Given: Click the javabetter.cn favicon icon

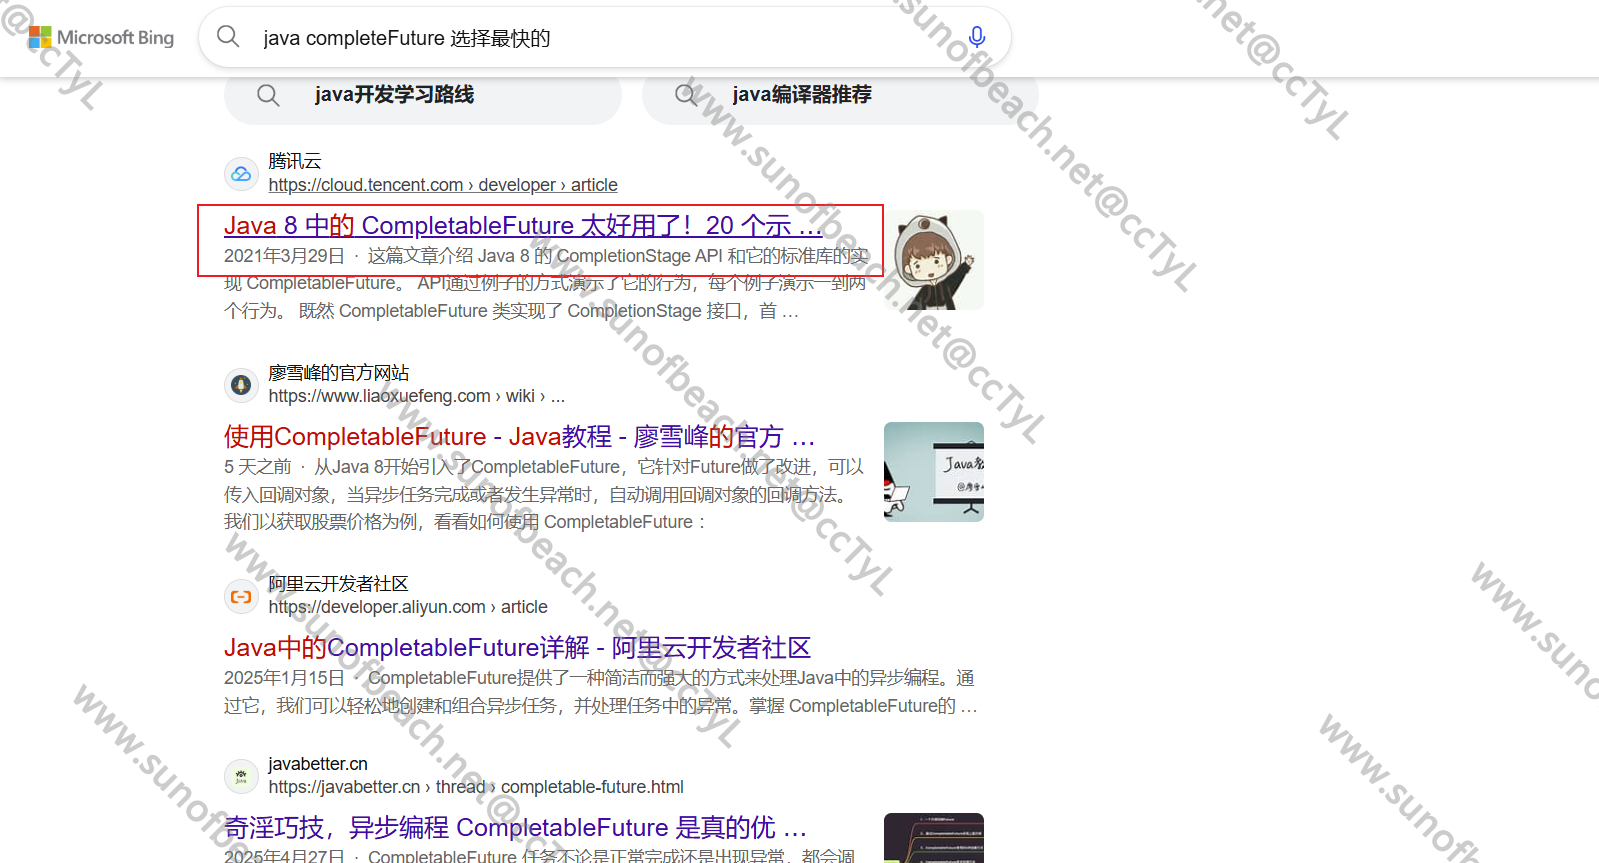Looking at the screenshot, I should (x=241, y=776).
